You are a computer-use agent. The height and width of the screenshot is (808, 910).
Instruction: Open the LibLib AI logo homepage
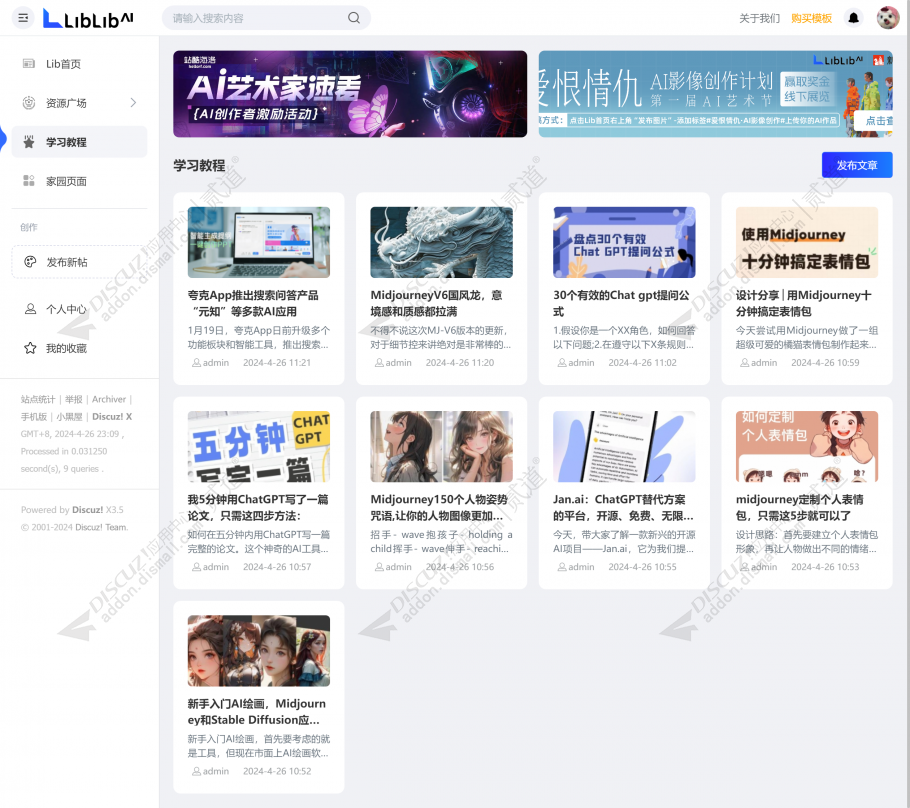click(x=88, y=19)
